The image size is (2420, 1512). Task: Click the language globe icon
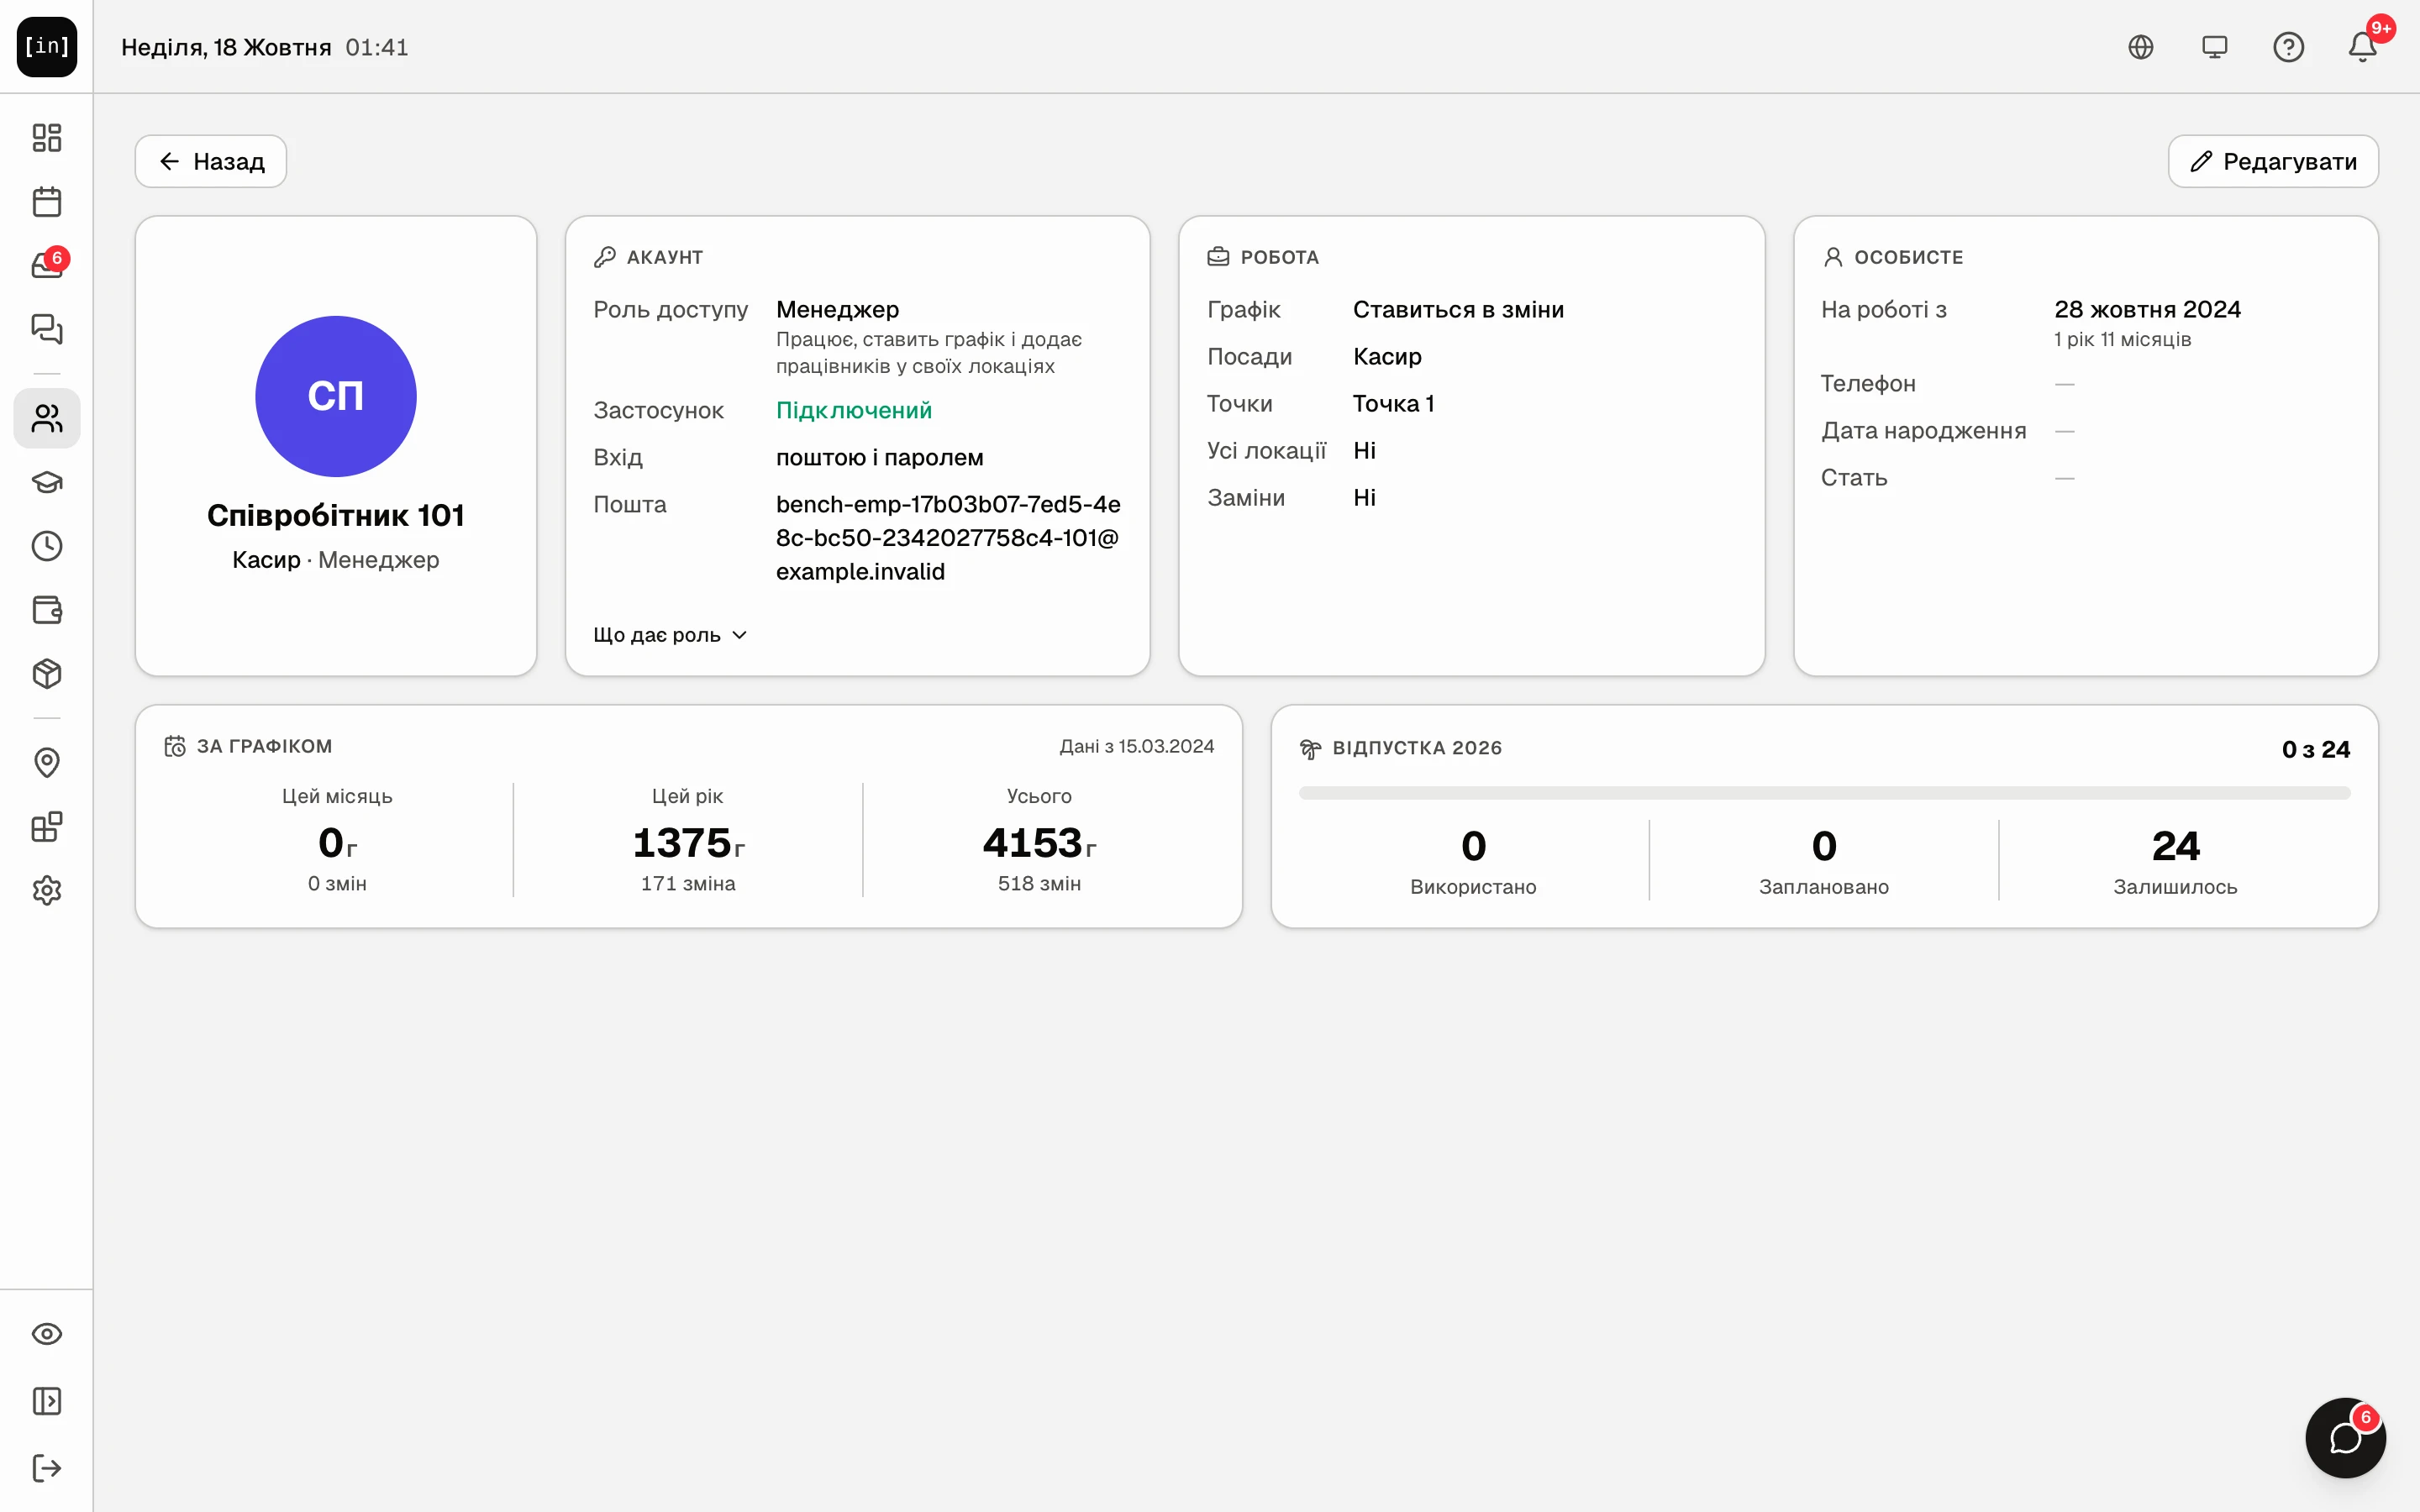tap(2140, 47)
